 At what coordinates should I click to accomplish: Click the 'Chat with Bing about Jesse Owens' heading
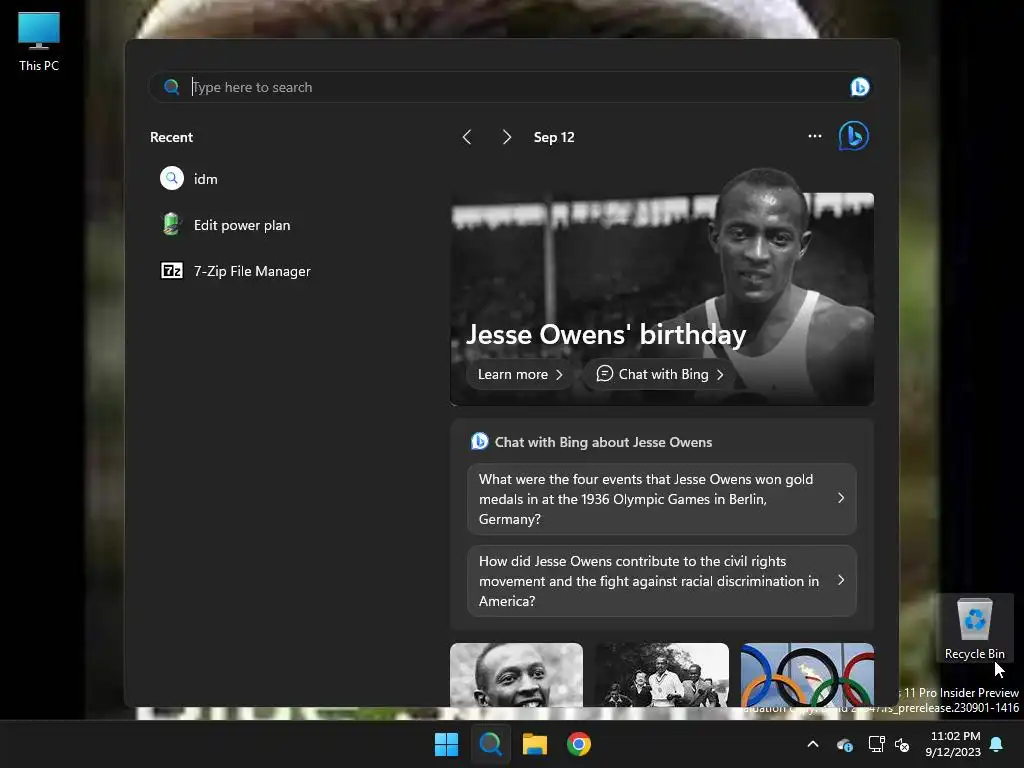point(603,442)
